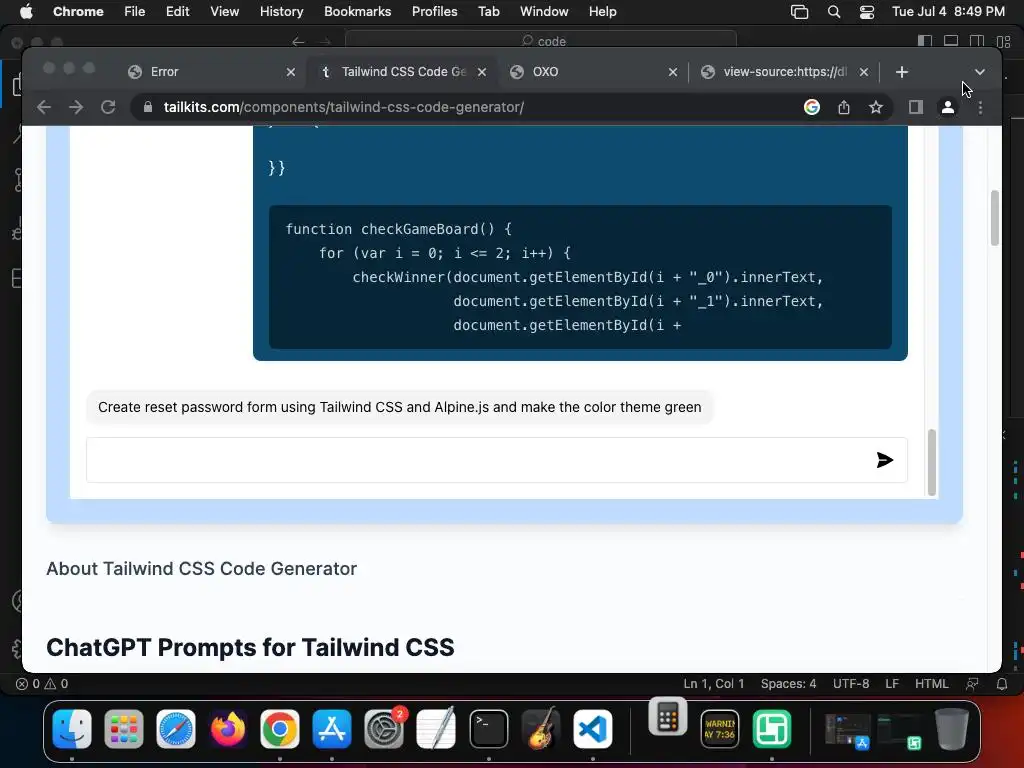This screenshot has height=768, width=1024.
Task: Share this page via the share icon
Action: tap(844, 107)
